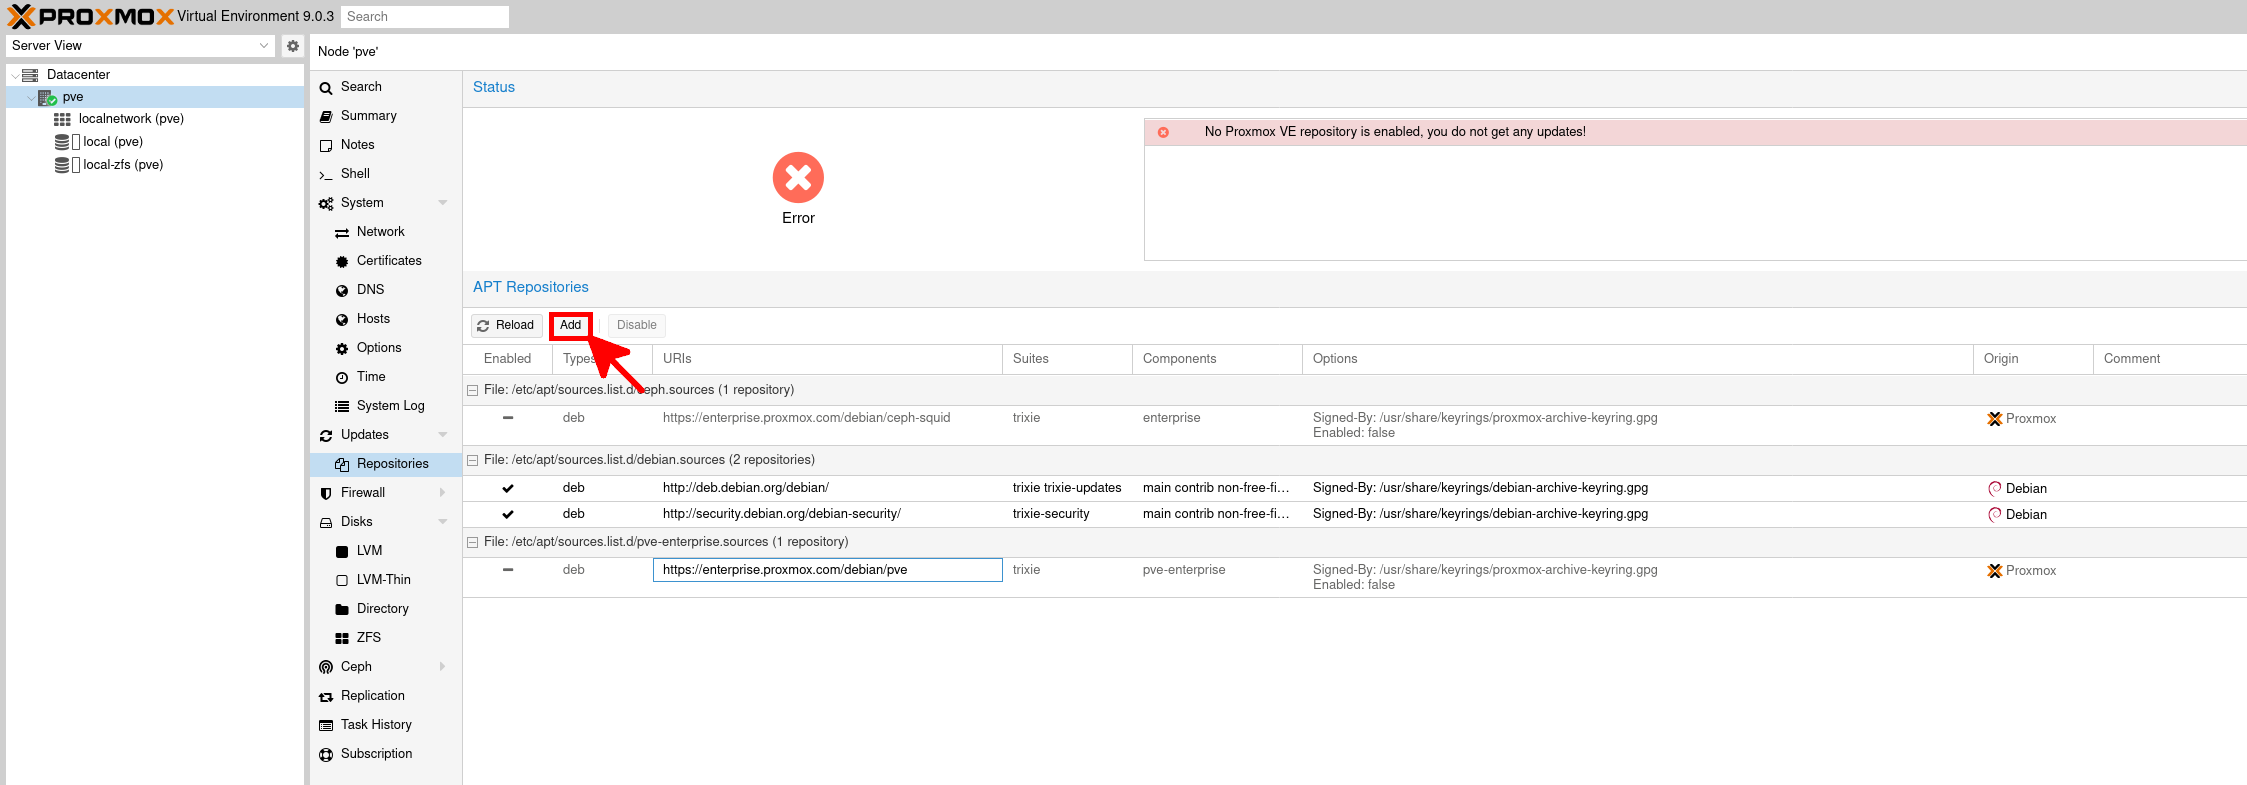Click the Datacenter server icon
This screenshot has width=2247, height=785.
pos(30,75)
